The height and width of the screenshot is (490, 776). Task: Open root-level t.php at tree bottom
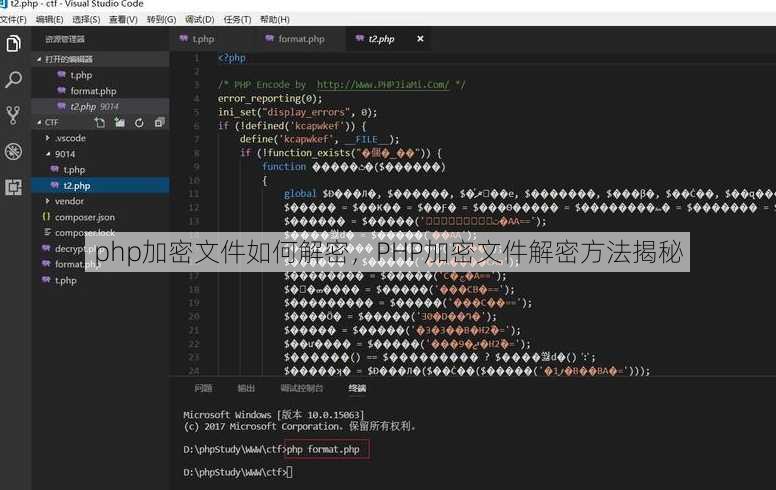point(100,280)
